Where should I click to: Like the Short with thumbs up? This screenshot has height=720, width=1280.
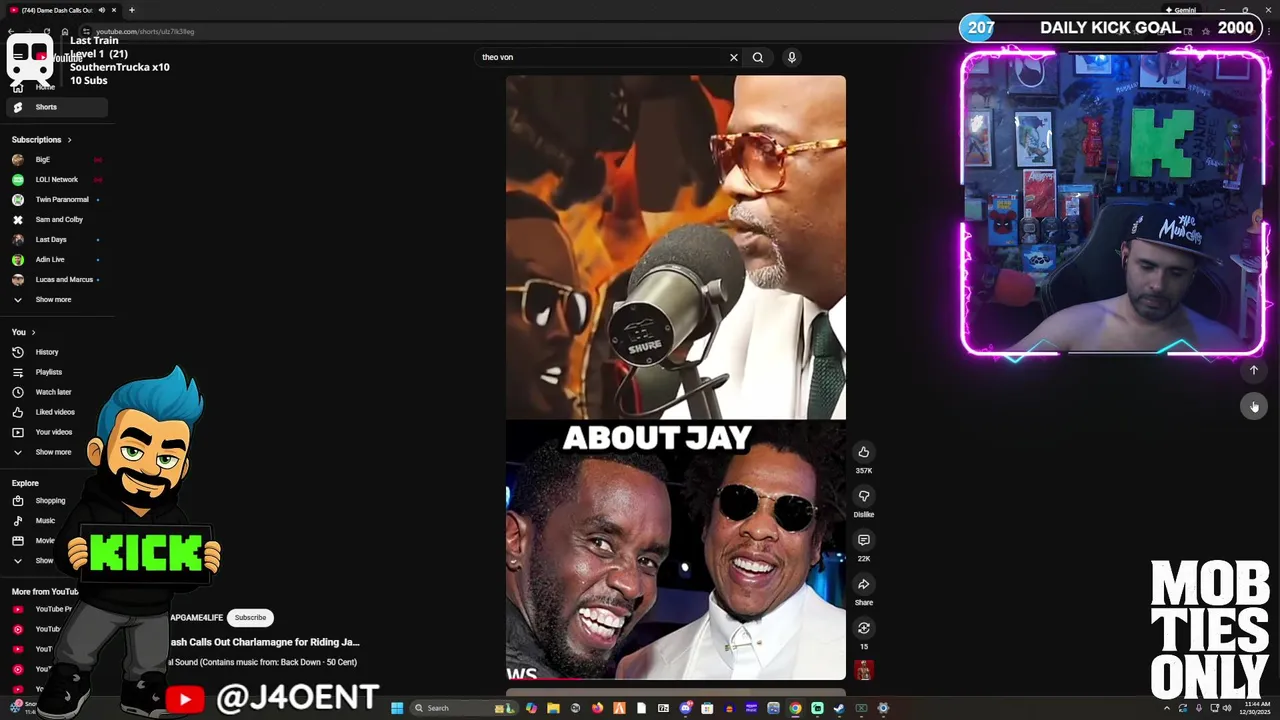(863, 452)
